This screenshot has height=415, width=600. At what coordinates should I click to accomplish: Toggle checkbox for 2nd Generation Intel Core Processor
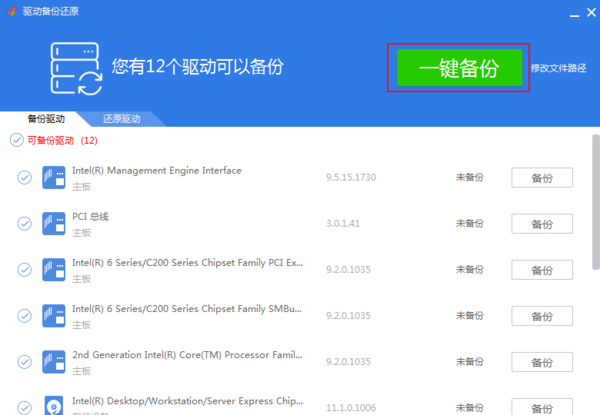(x=25, y=362)
